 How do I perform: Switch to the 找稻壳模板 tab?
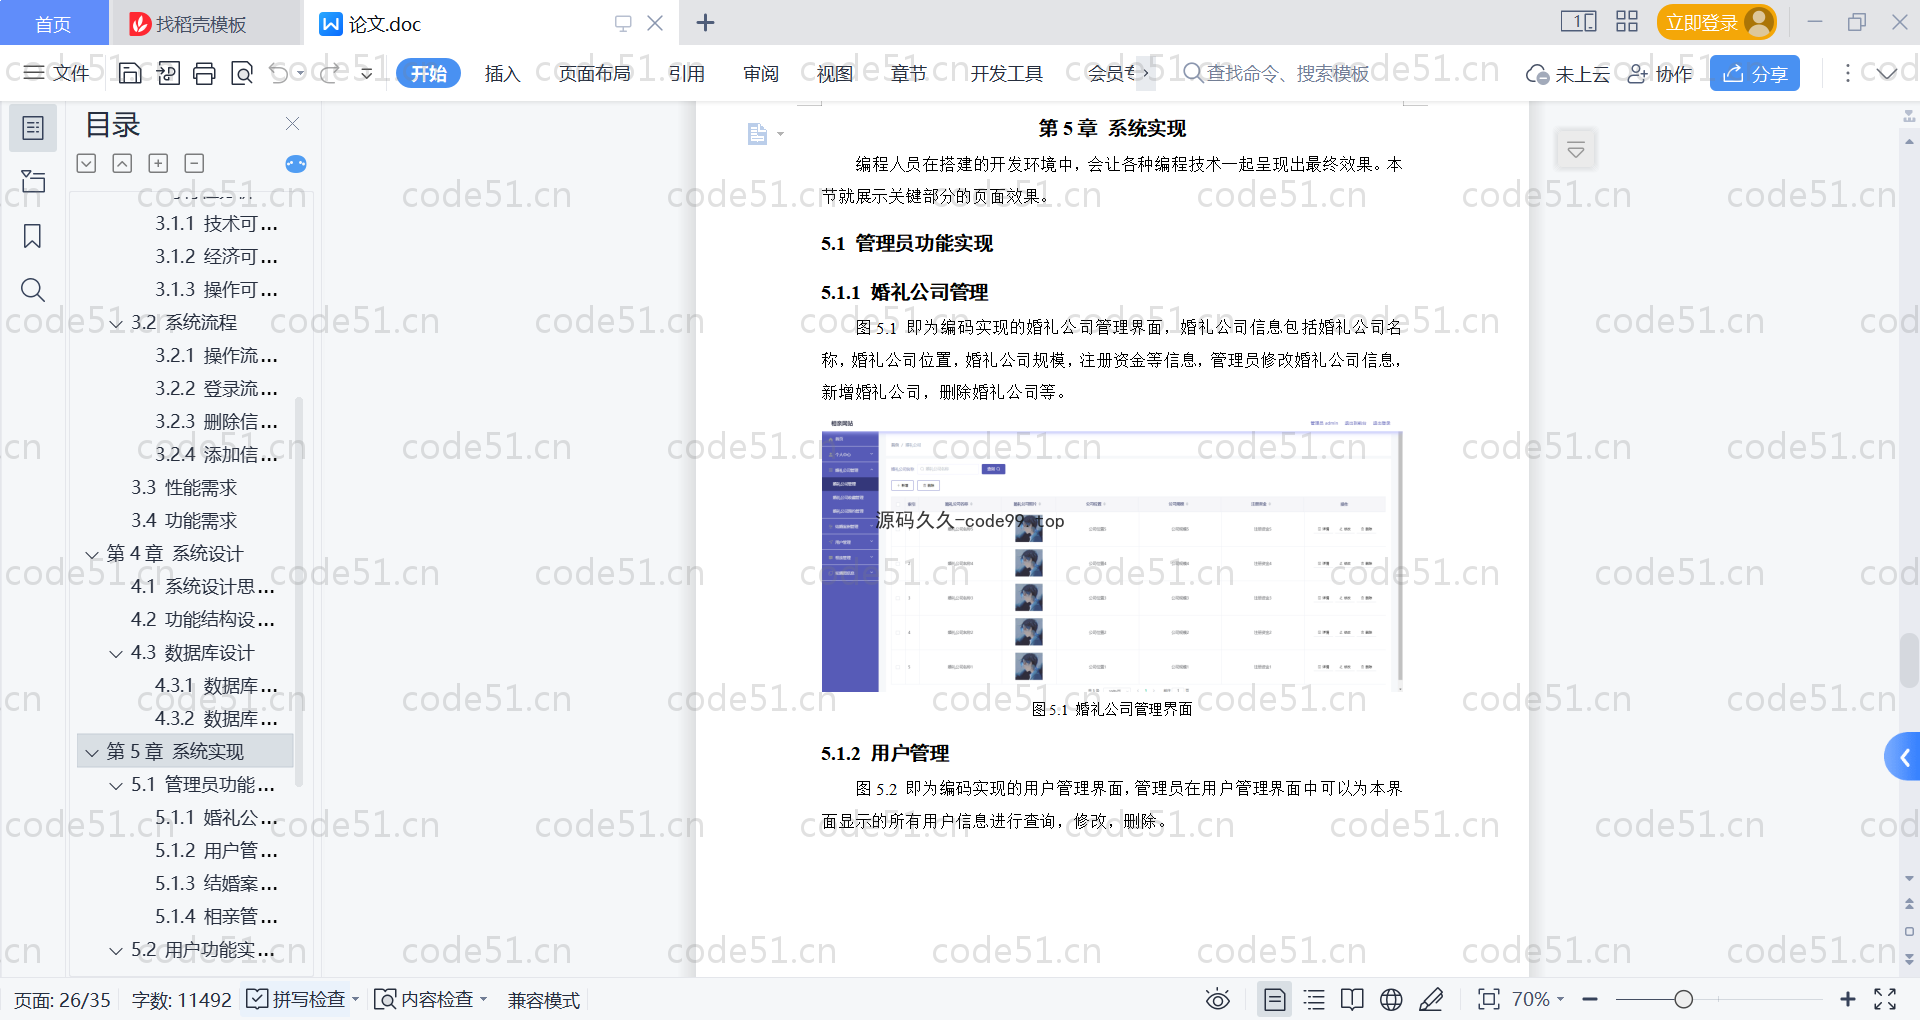200,24
